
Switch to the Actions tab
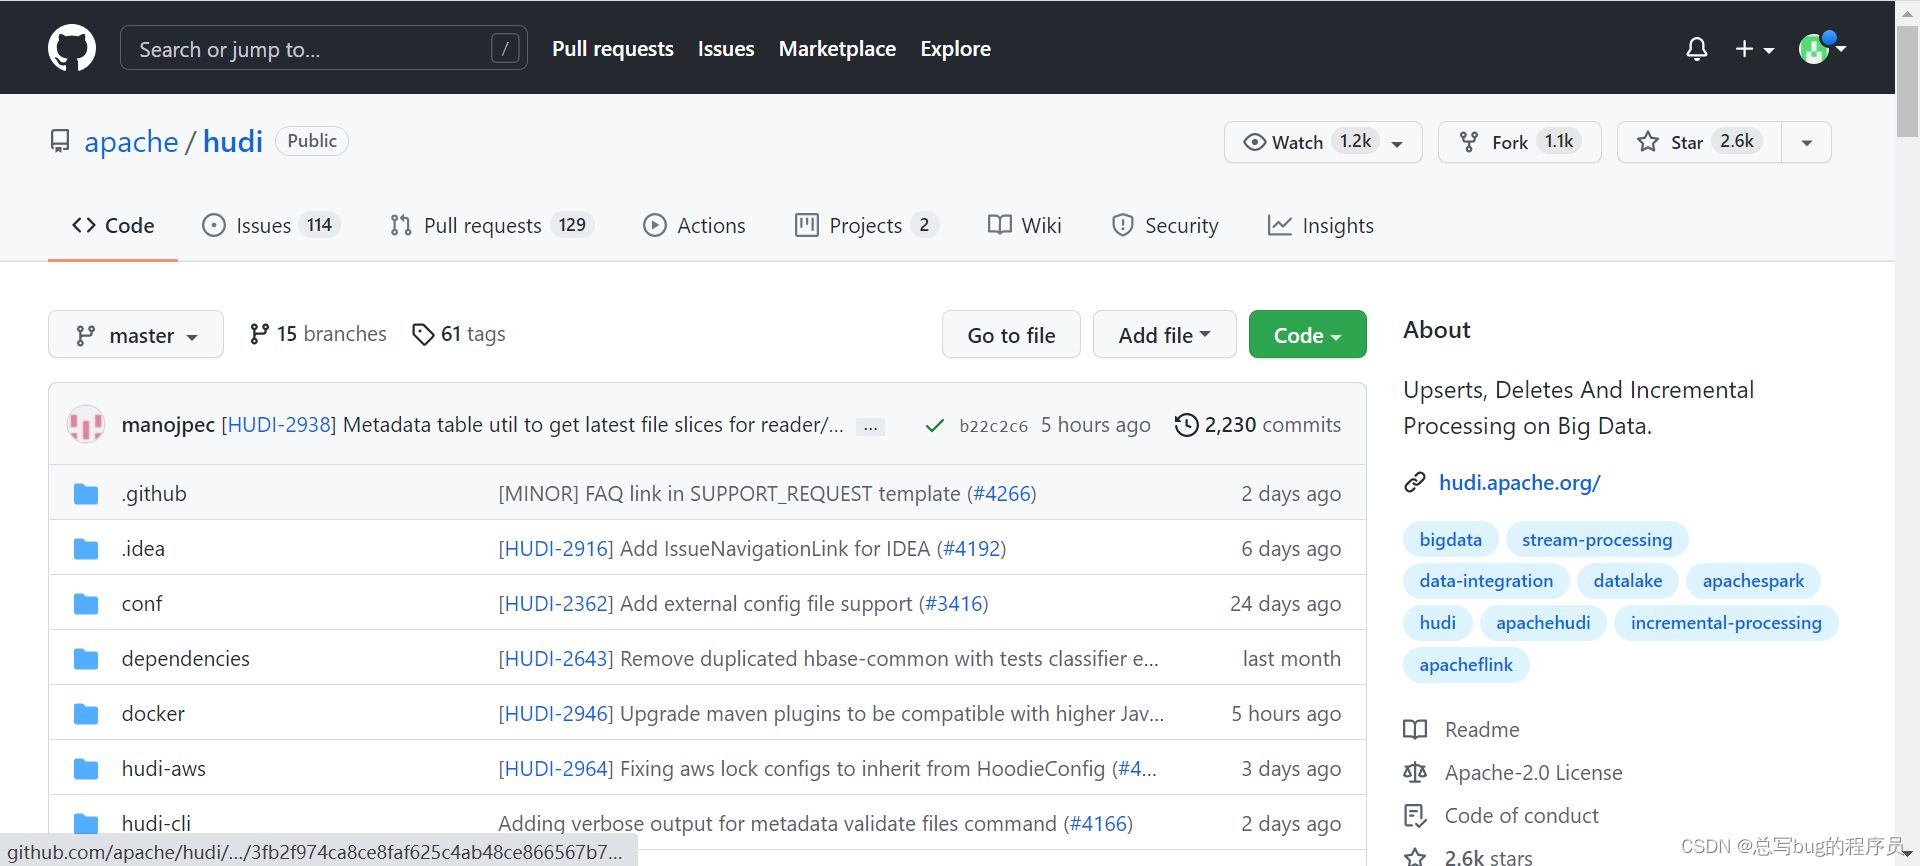[x=694, y=226]
